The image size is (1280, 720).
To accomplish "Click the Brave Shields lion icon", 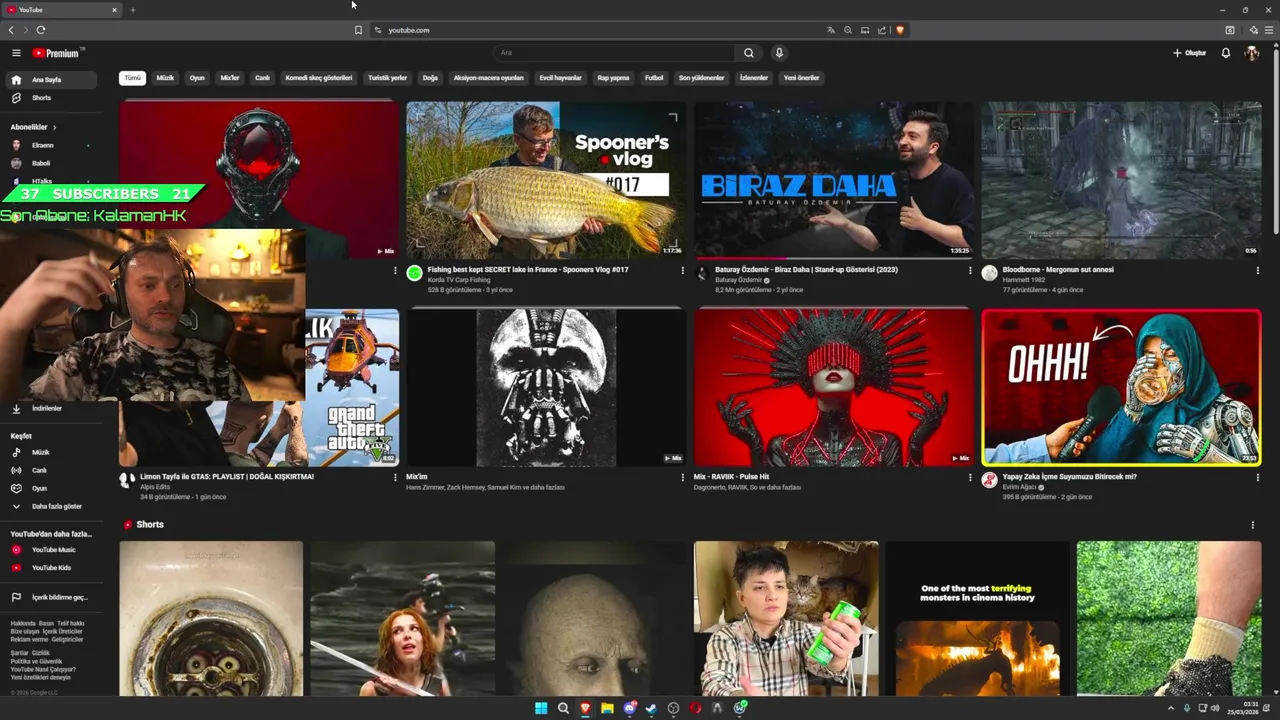I will tap(900, 30).
